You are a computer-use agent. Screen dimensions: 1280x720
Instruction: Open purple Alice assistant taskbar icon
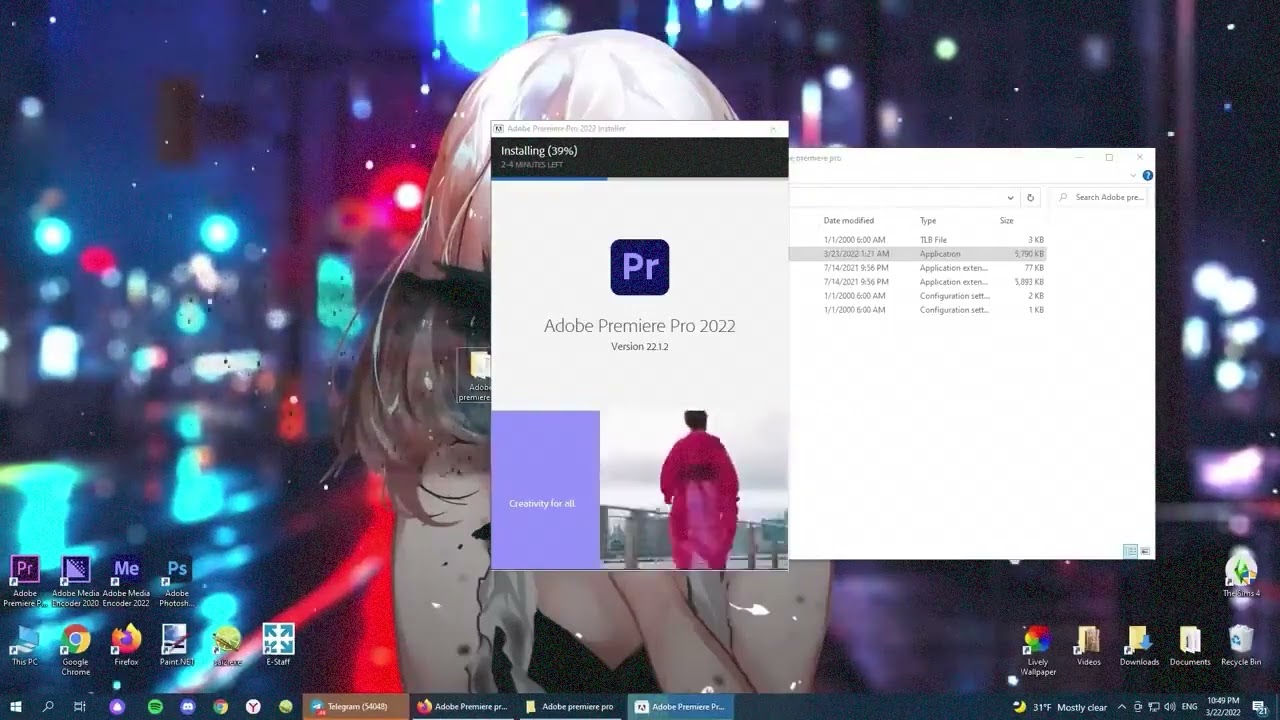point(117,706)
